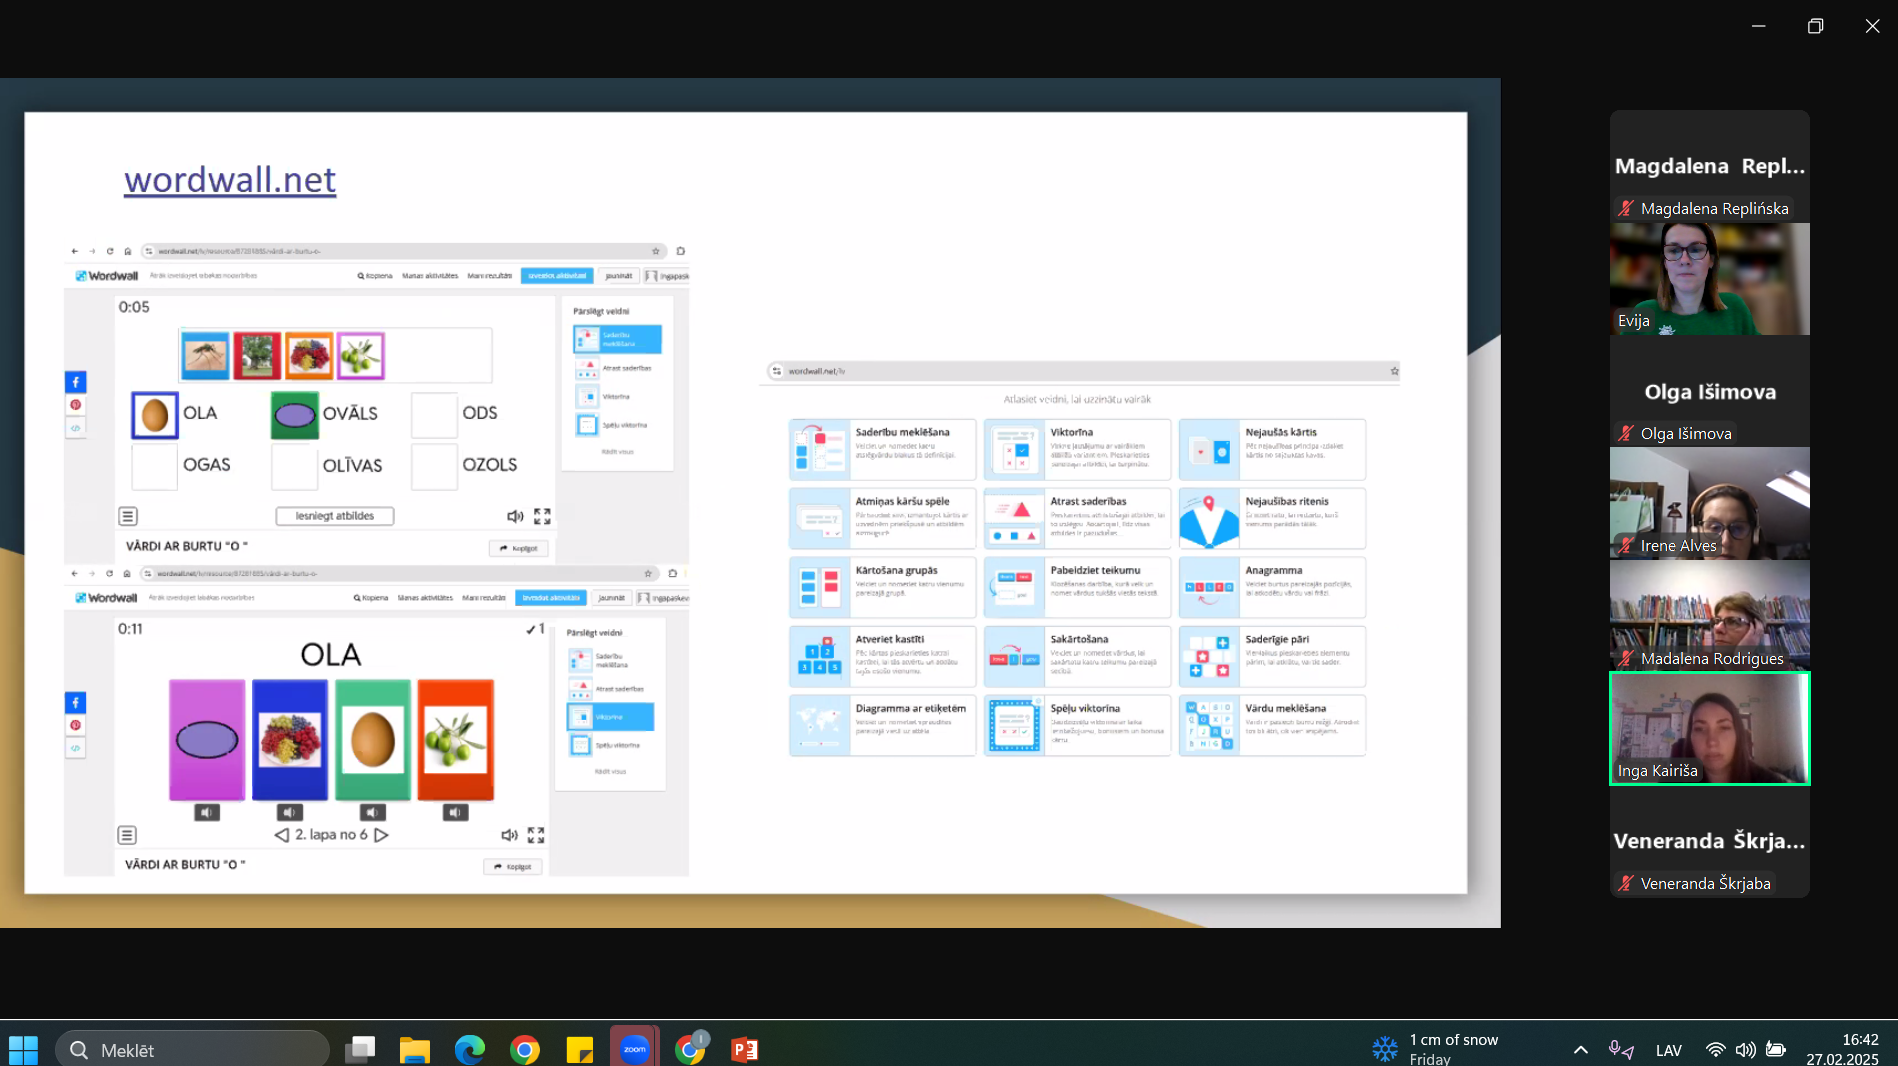Open the Sticky Notes taskbar icon
The width and height of the screenshot is (1898, 1066).
579,1049
